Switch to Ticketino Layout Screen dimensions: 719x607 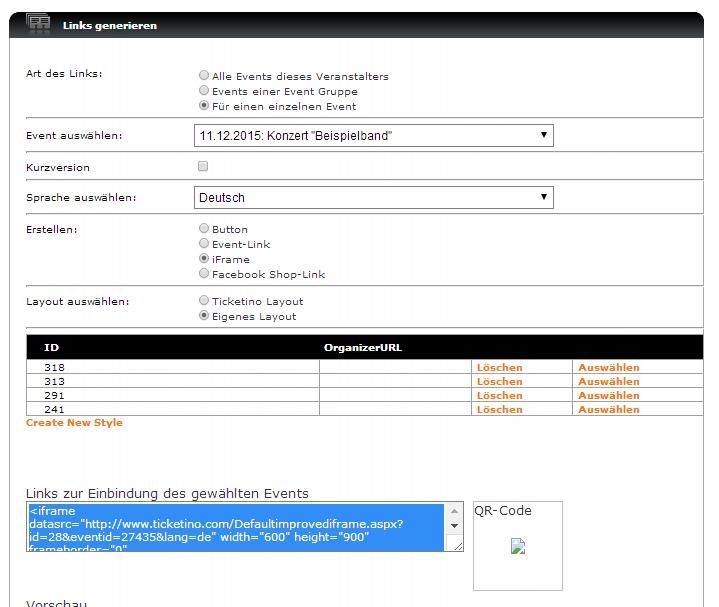204,301
